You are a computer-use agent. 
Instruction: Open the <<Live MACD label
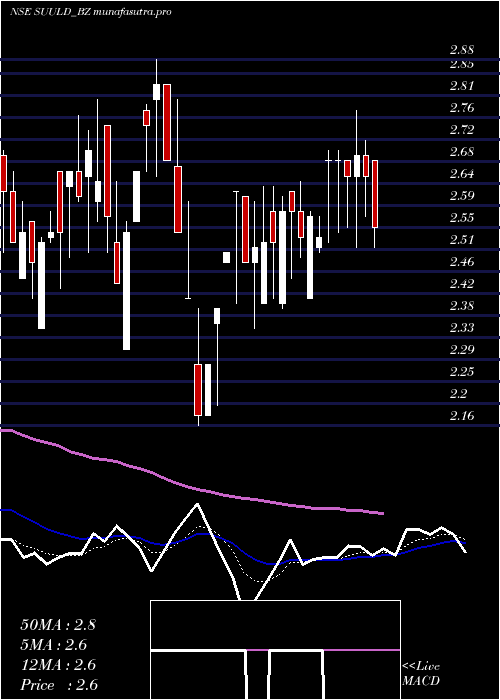point(421,674)
